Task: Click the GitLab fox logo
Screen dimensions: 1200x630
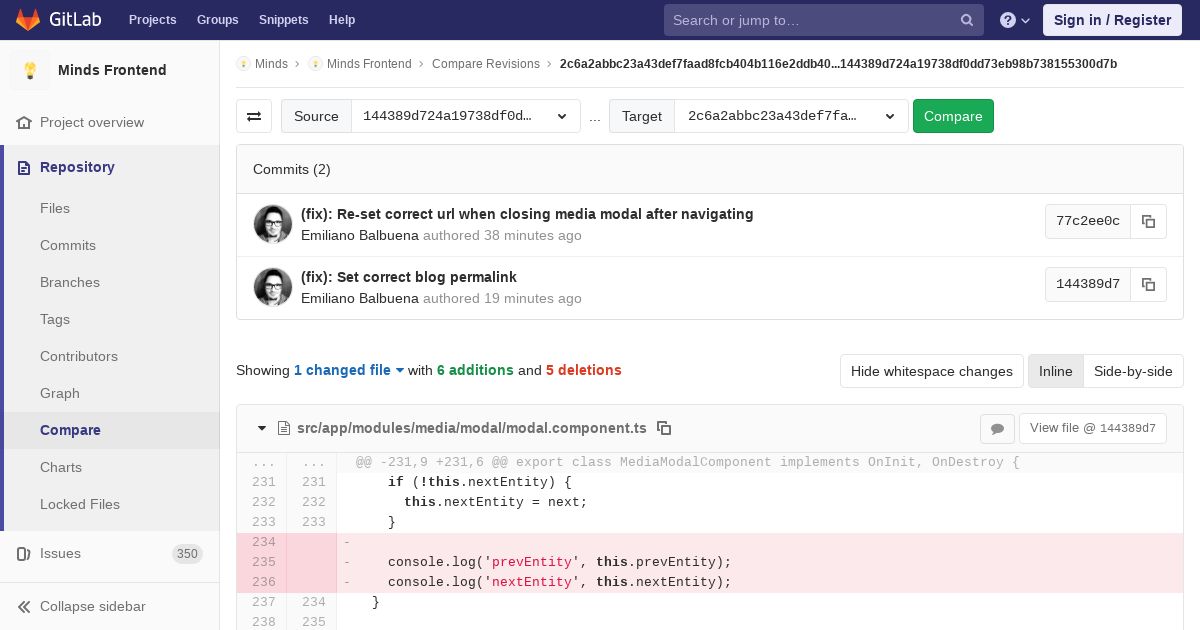Action: pyautogui.click(x=28, y=20)
